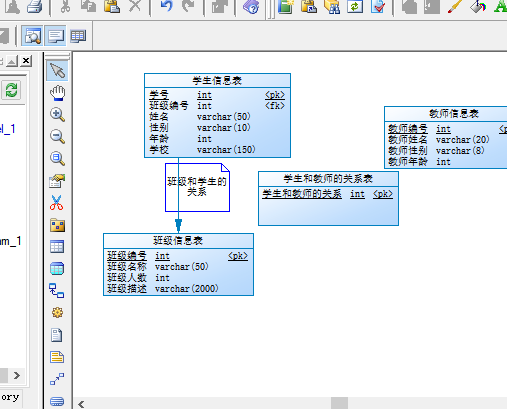Screen dimensions: 507x409
Task: Select the File tool in the palette
Action: pos(57,335)
